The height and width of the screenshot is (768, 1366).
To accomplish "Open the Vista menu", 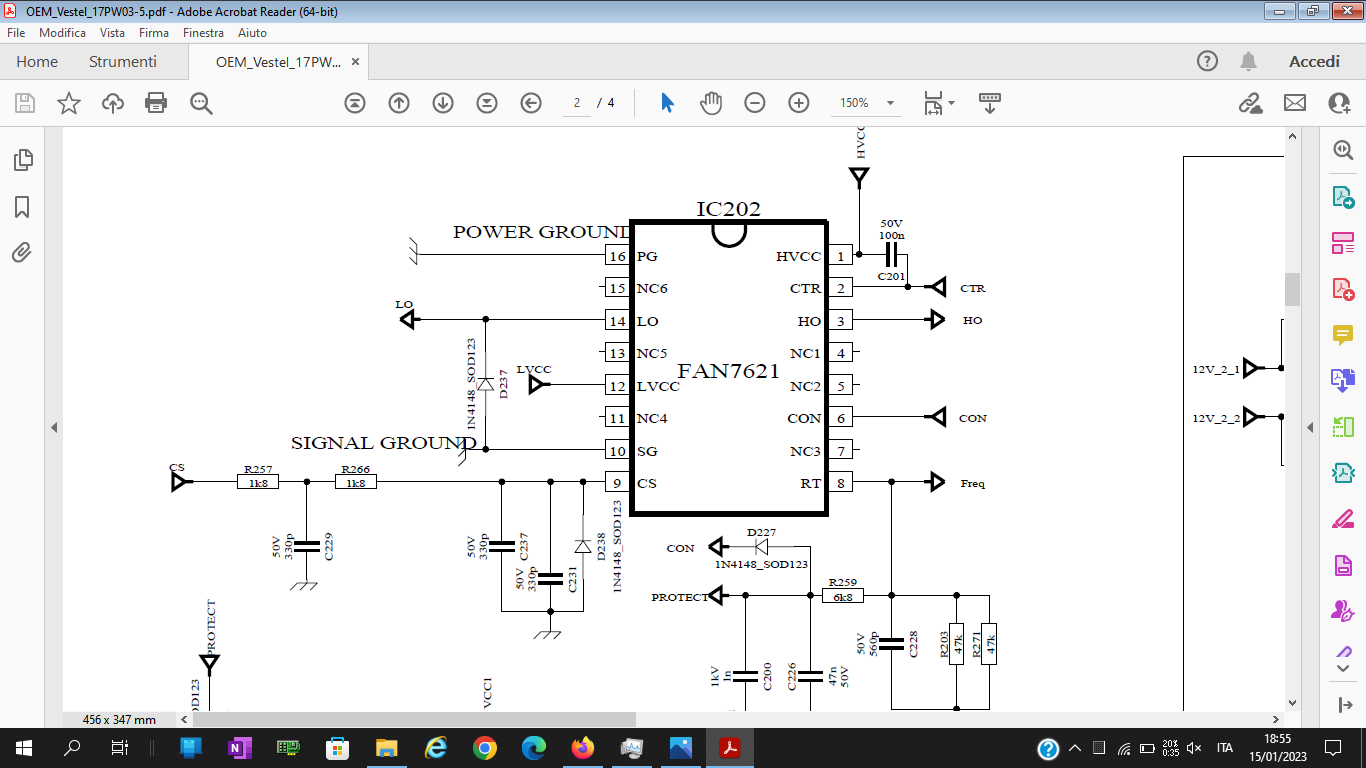I will (112, 33).
